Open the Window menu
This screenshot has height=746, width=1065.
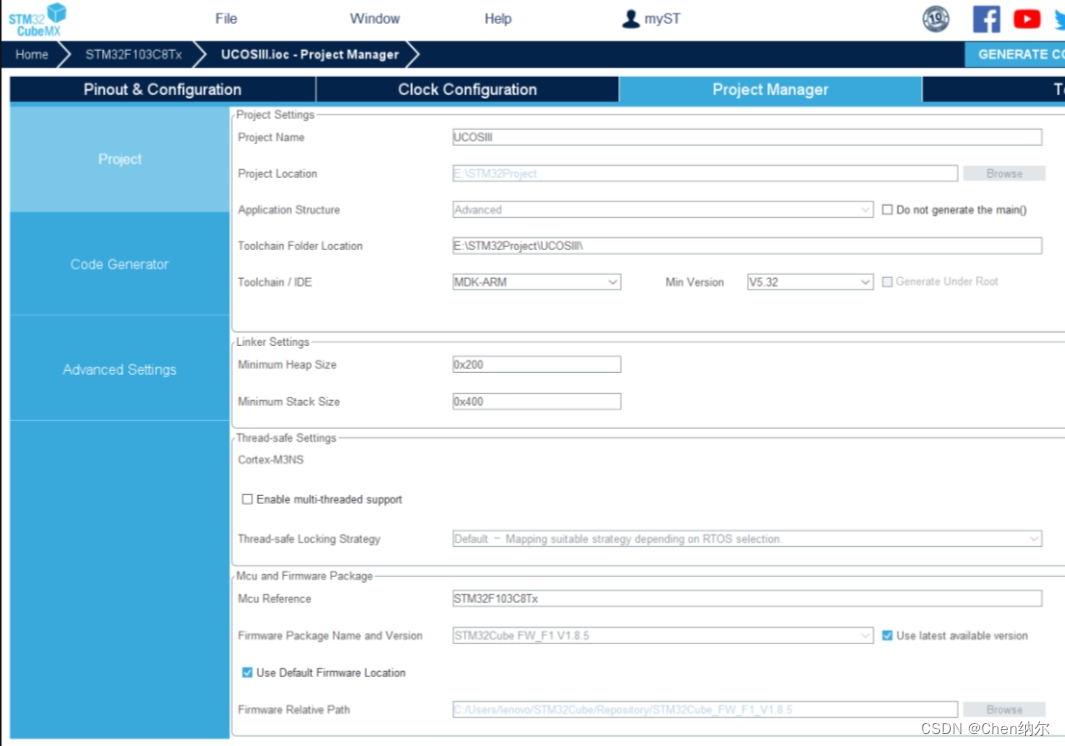coord(374,19)
